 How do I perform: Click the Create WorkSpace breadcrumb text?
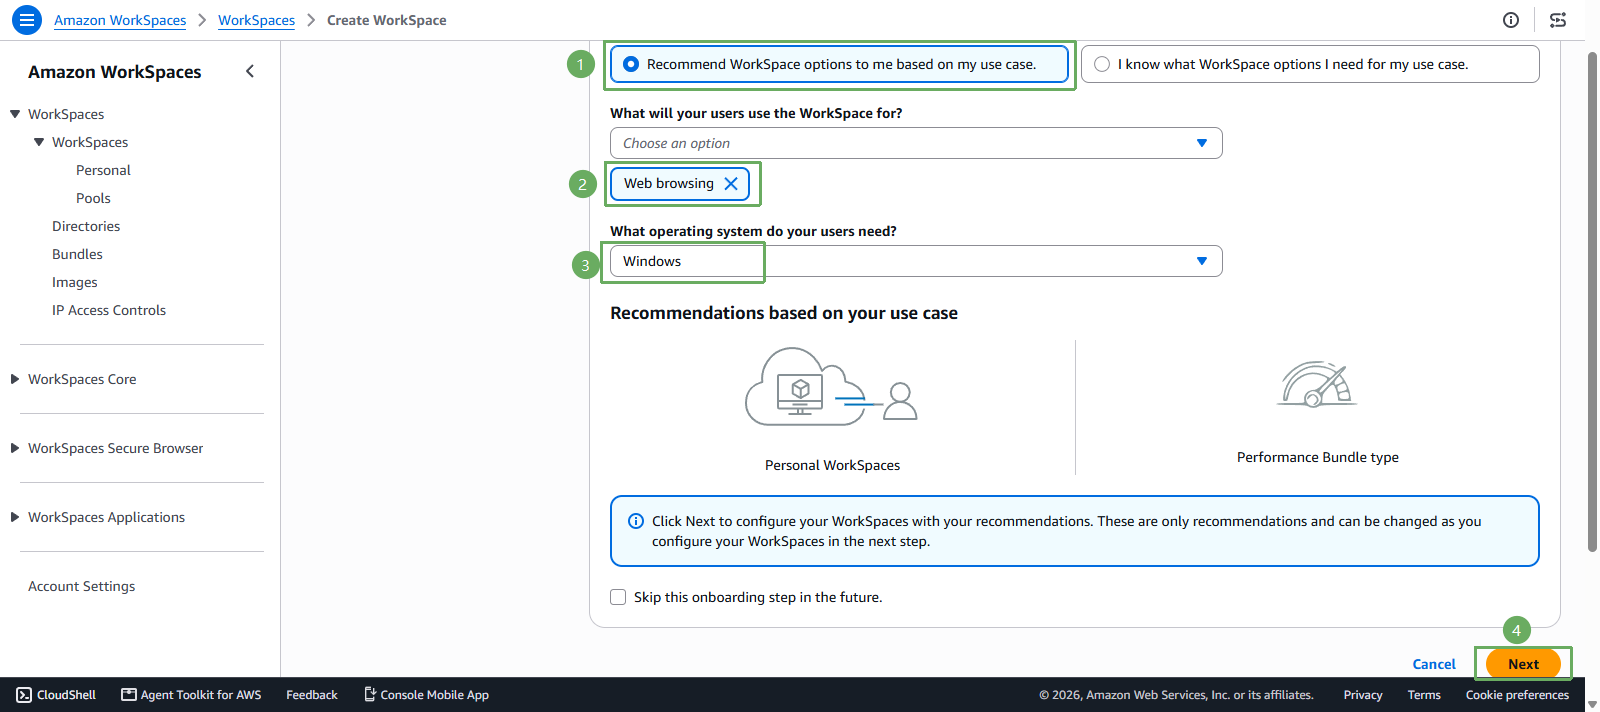(387, 20)
